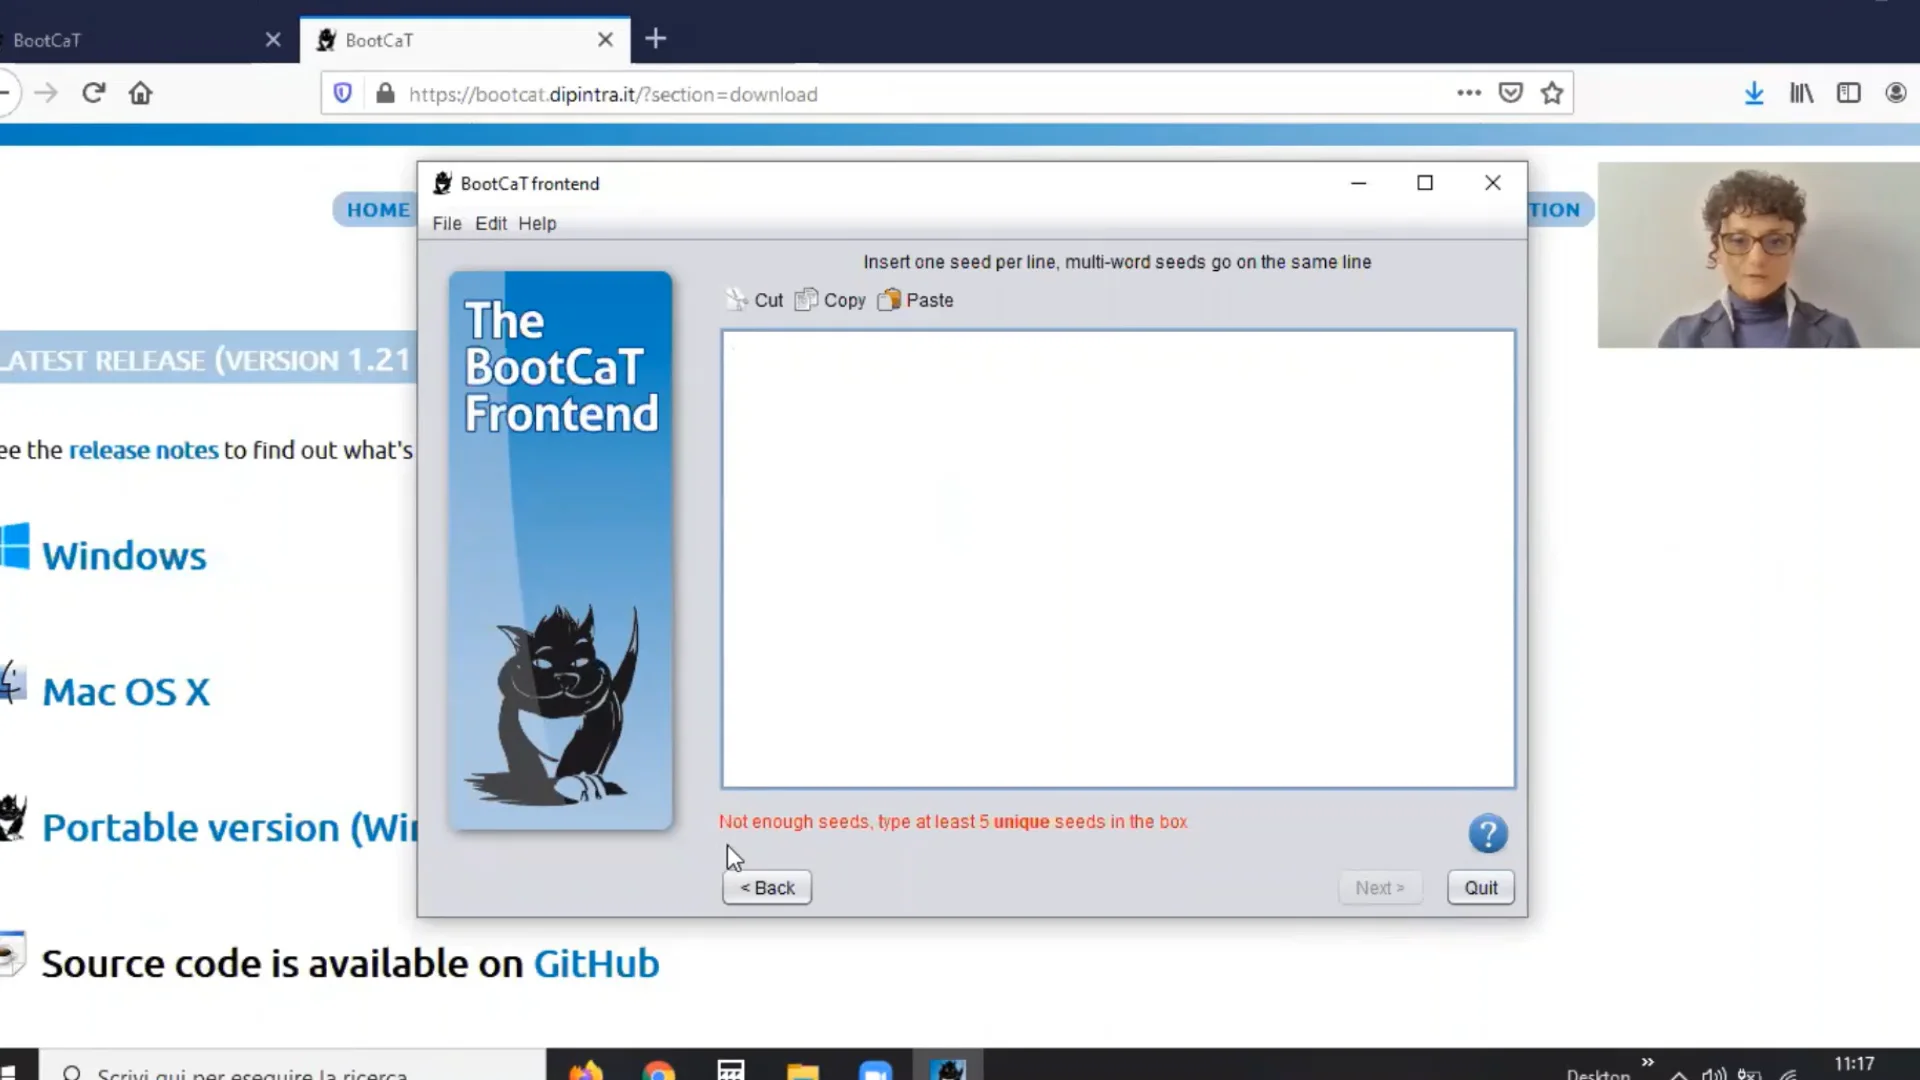Screen dimensions: 1920x1080
Task: Click the Quit button
Action: 1480,888
